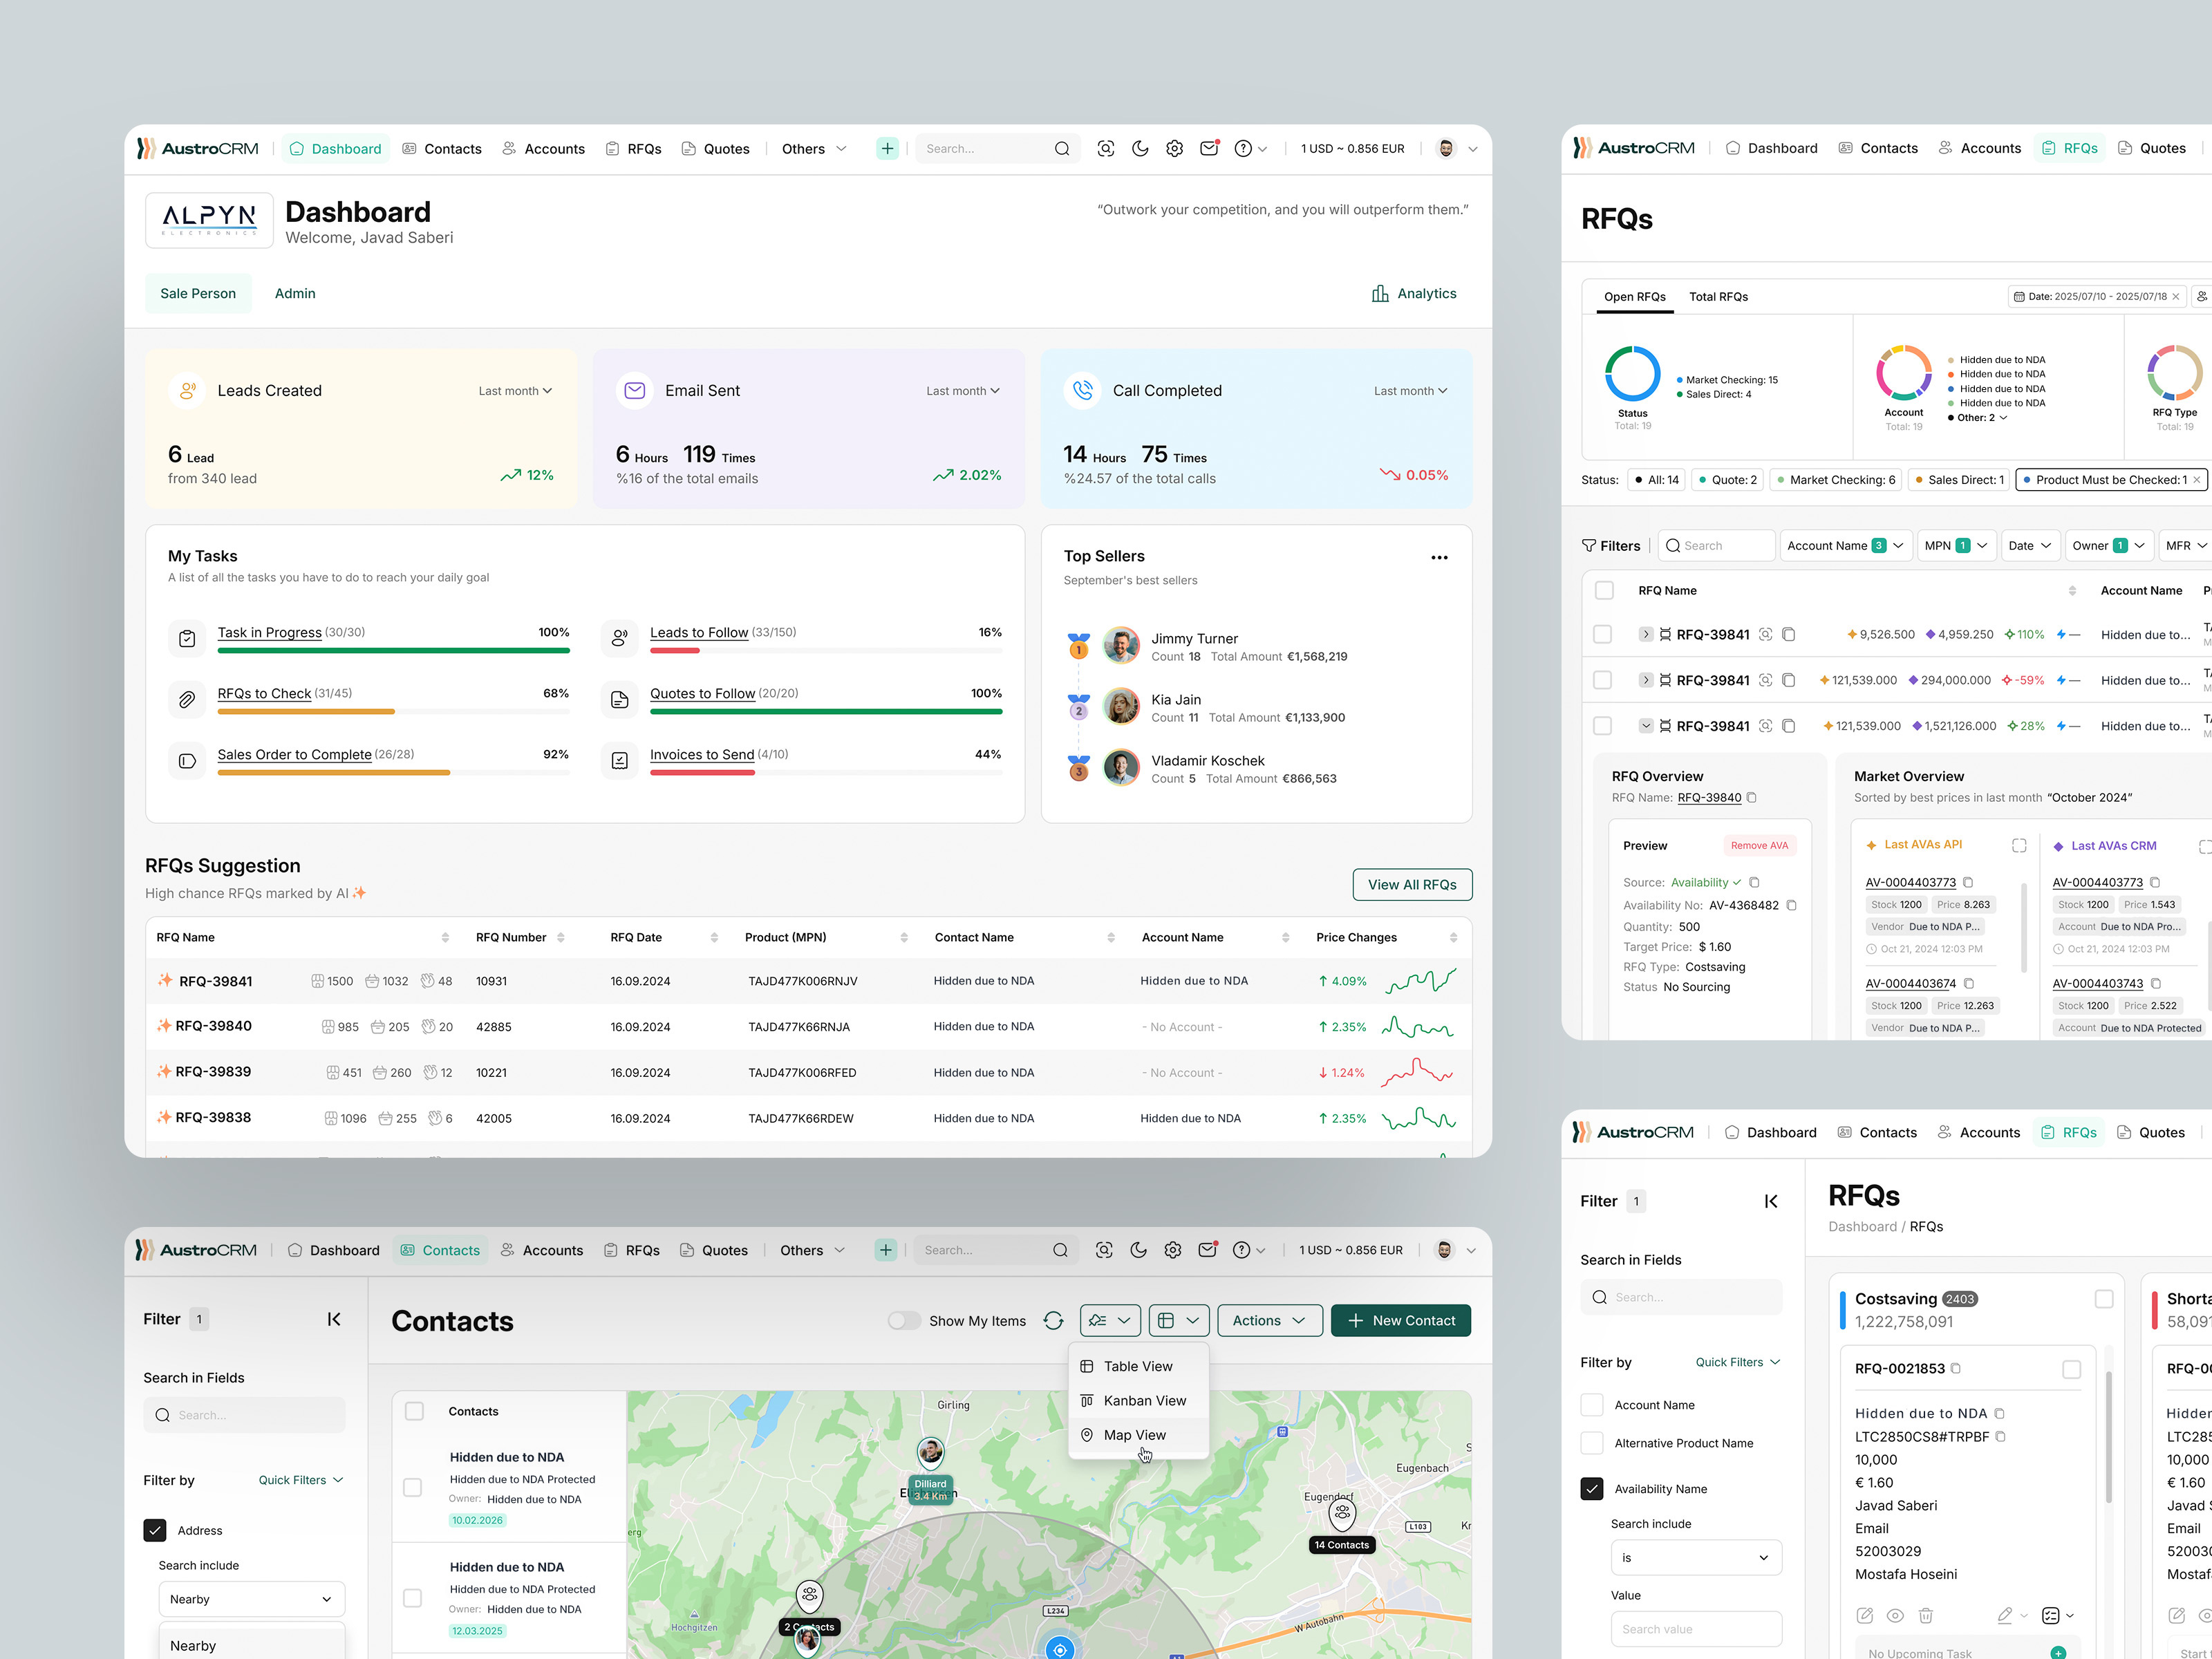Screen dimensions: 2212x1659
Task: Click the Search value field under Value
Action: [1696, 1629]
